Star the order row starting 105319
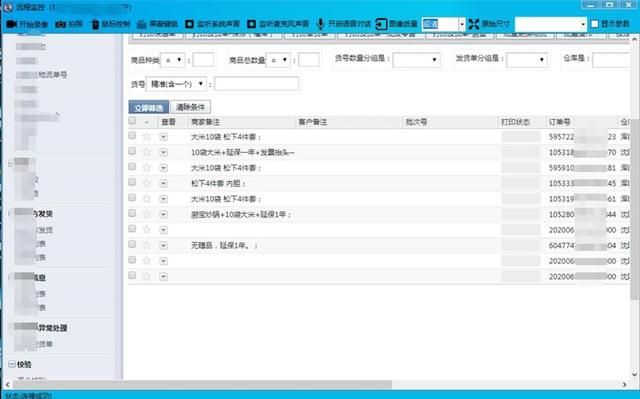The height and width of the screenshot is (399, 640). click(x=146, y=199)
